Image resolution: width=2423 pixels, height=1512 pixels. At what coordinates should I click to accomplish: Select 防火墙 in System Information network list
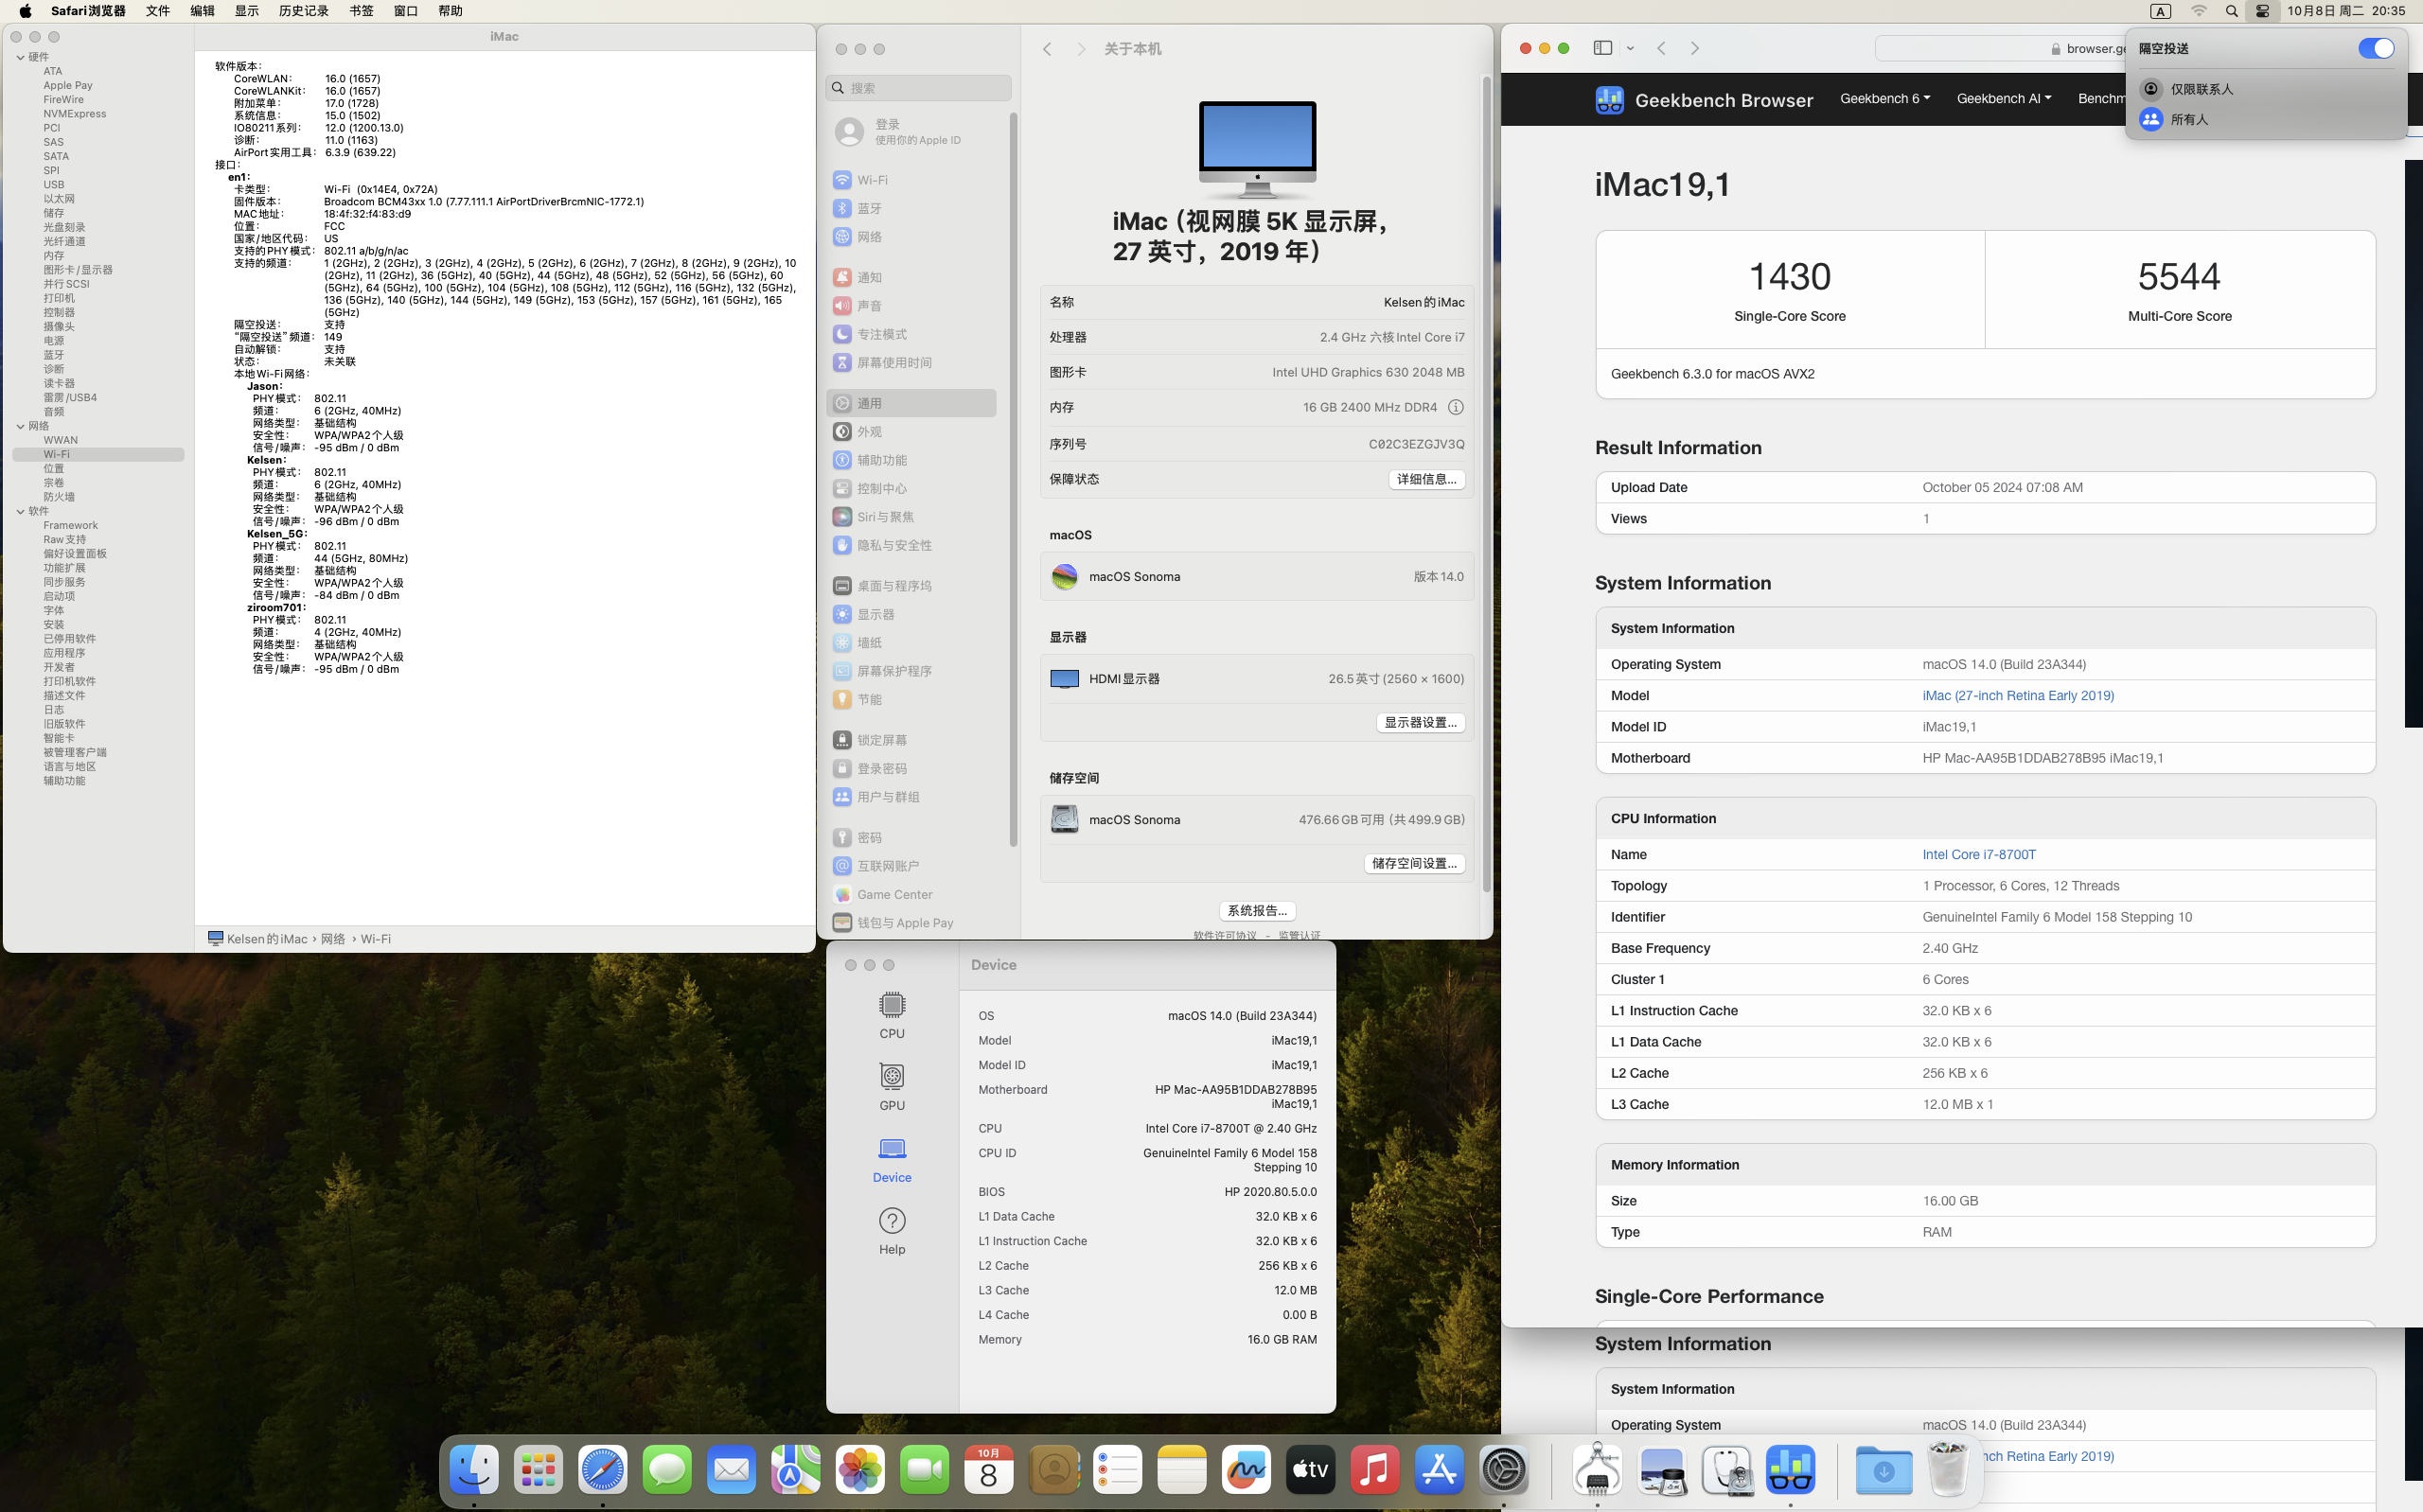tap(58, 497)
